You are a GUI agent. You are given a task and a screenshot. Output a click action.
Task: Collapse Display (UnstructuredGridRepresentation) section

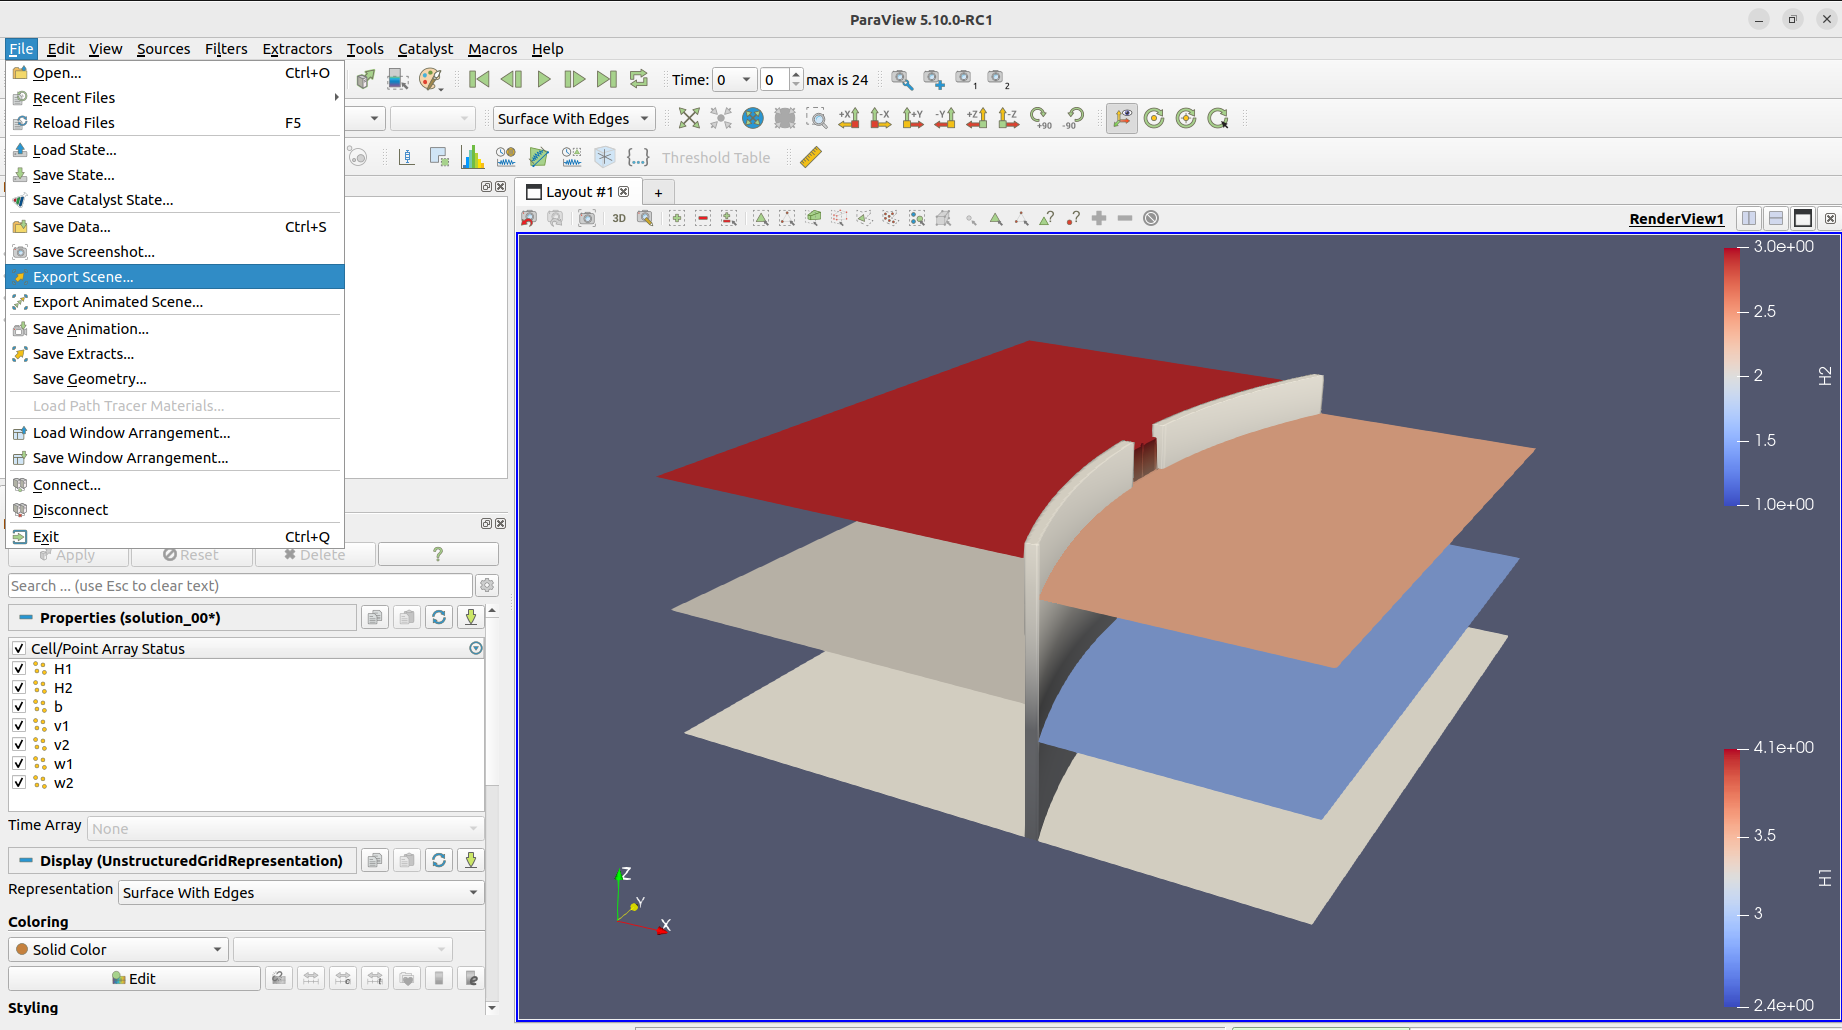tap(26, 860)
